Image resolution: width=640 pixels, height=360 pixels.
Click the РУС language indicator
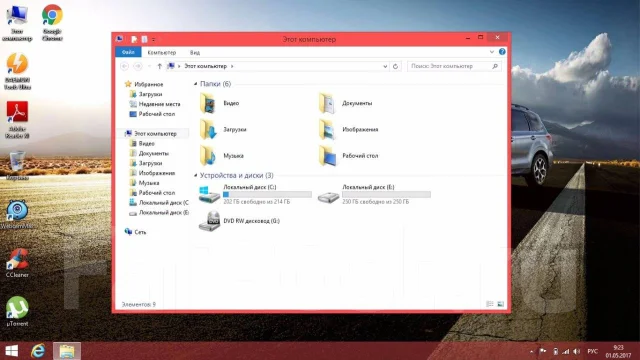point(592,351)
